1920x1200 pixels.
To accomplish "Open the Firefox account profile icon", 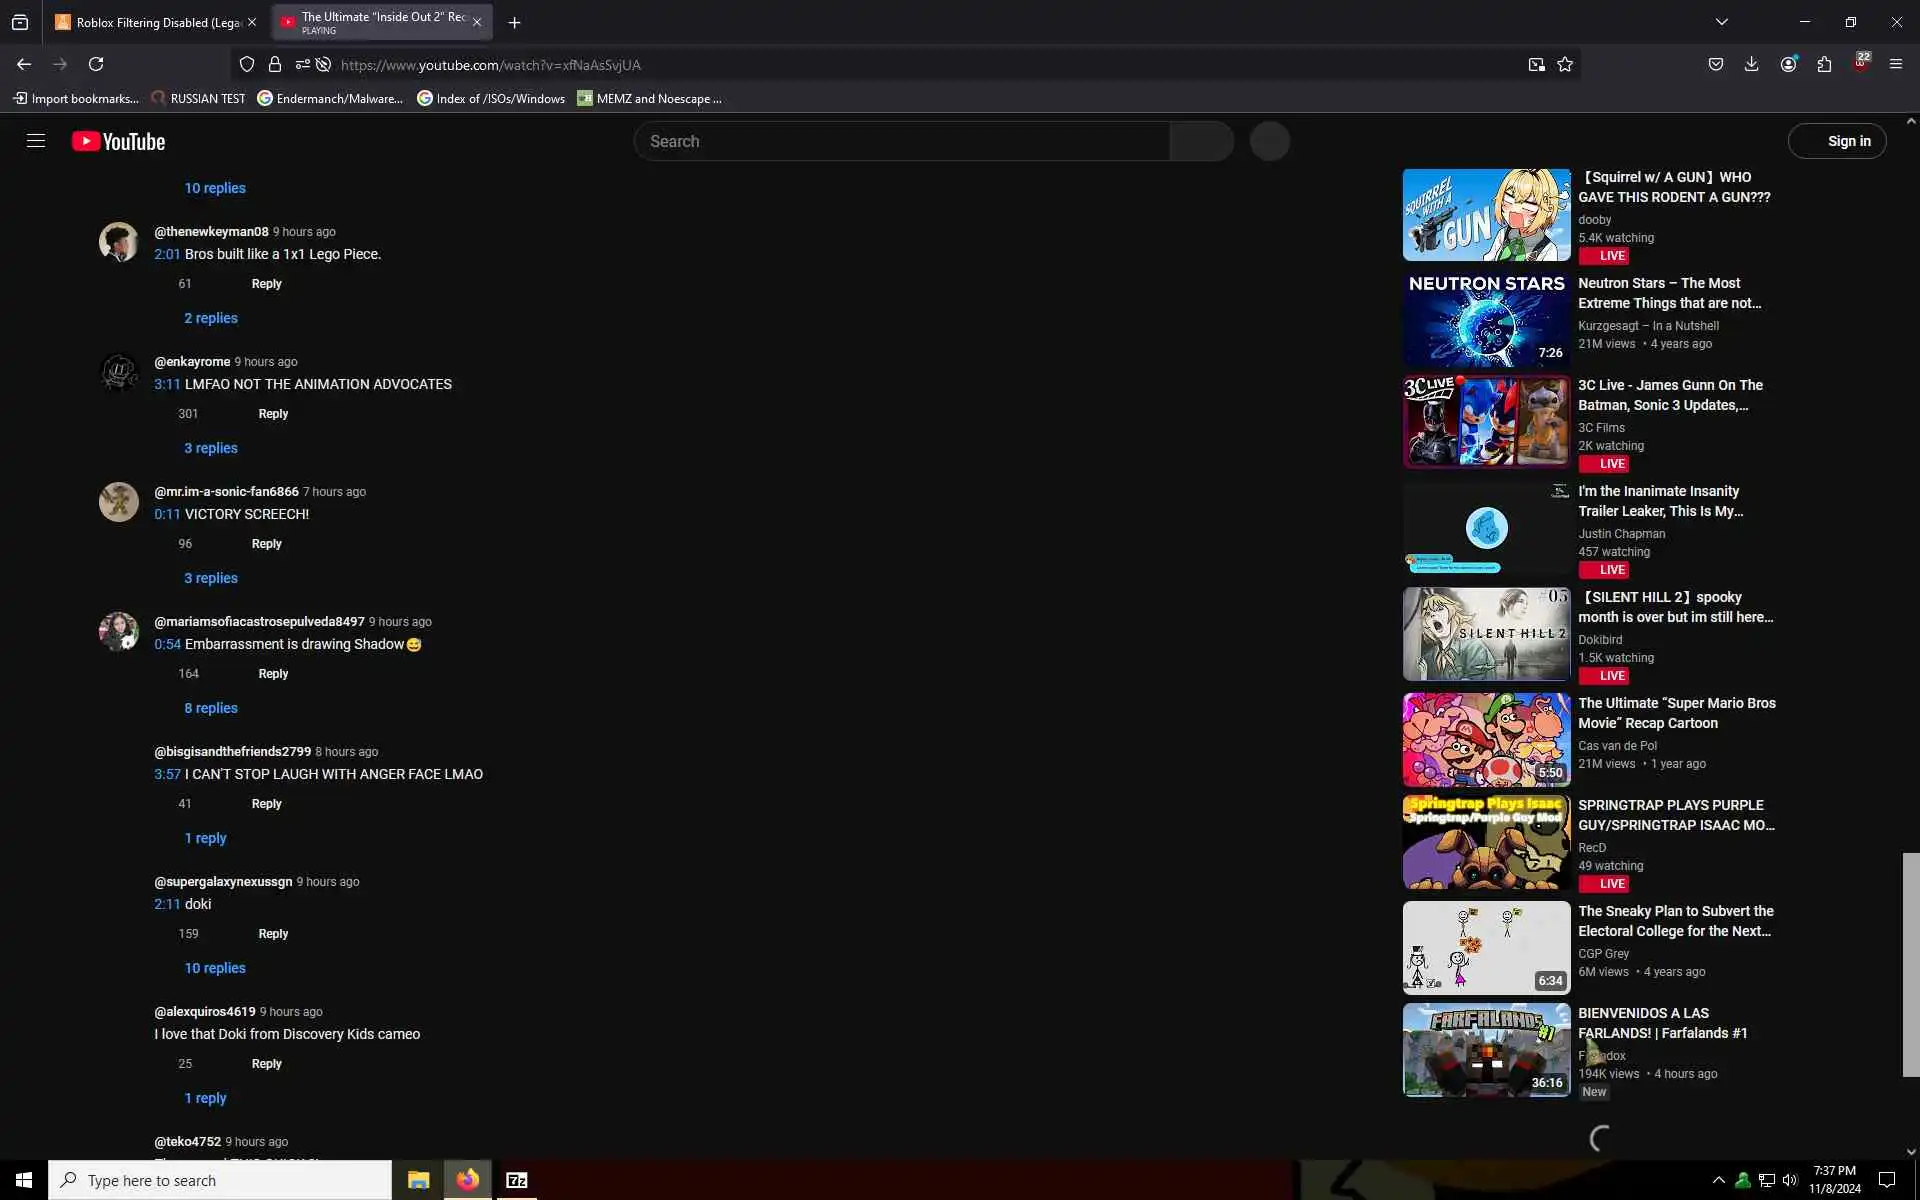I will (1788, 64).
